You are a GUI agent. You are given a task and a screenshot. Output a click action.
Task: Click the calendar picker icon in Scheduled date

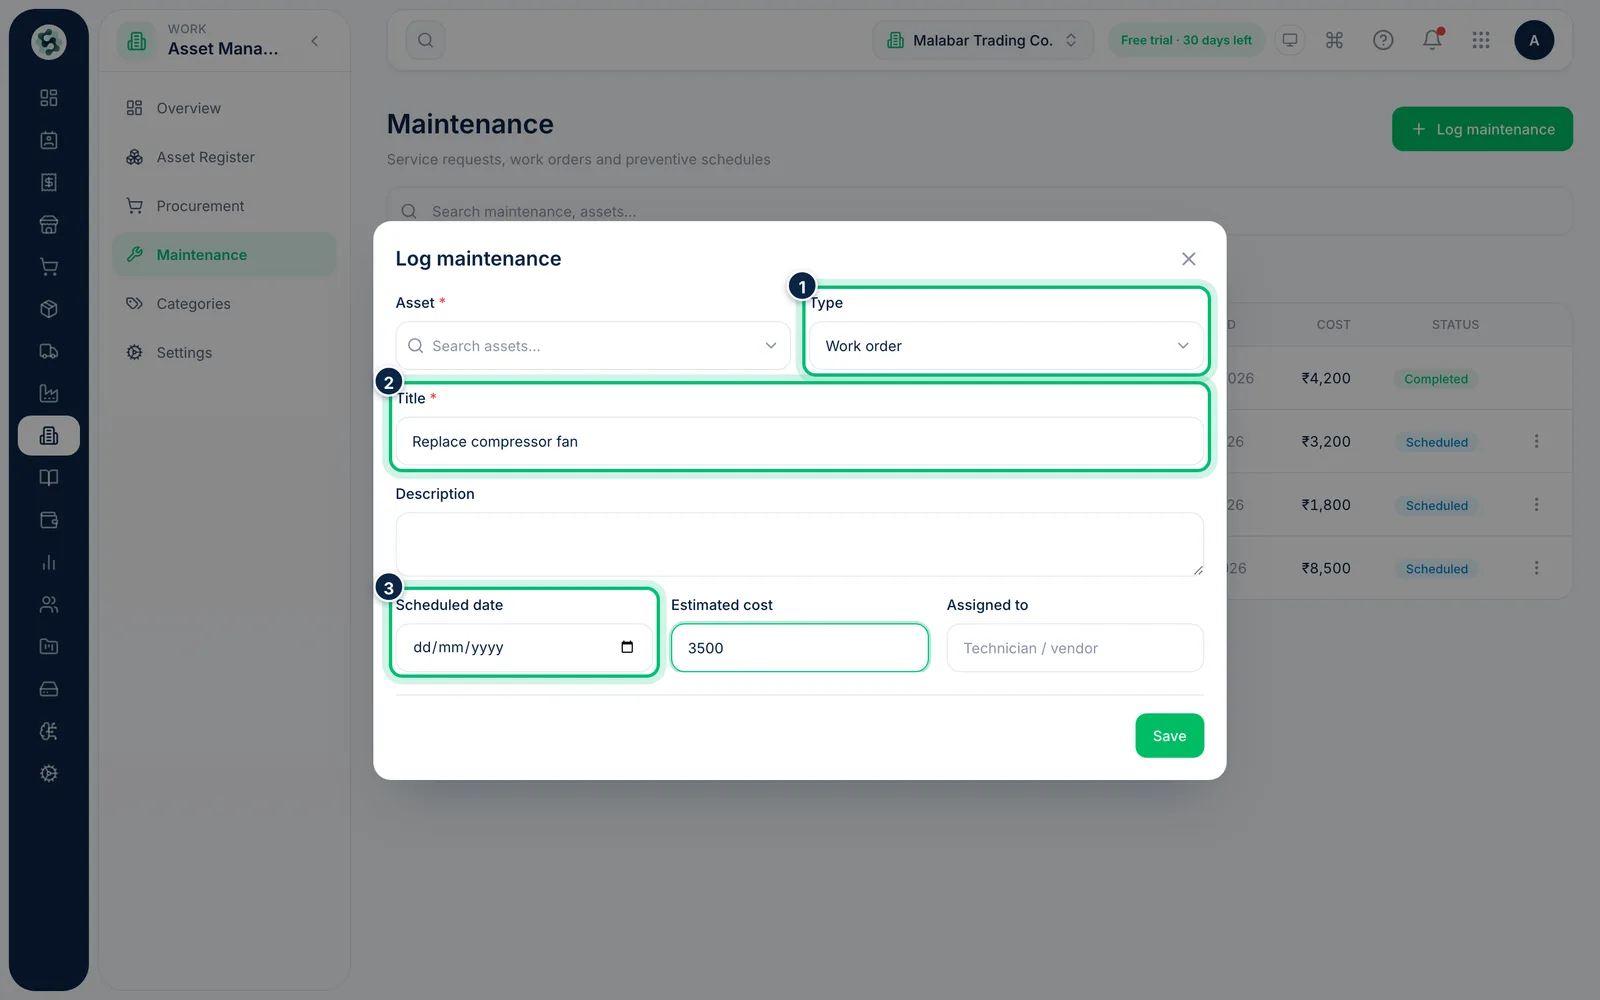pos(627,647)
